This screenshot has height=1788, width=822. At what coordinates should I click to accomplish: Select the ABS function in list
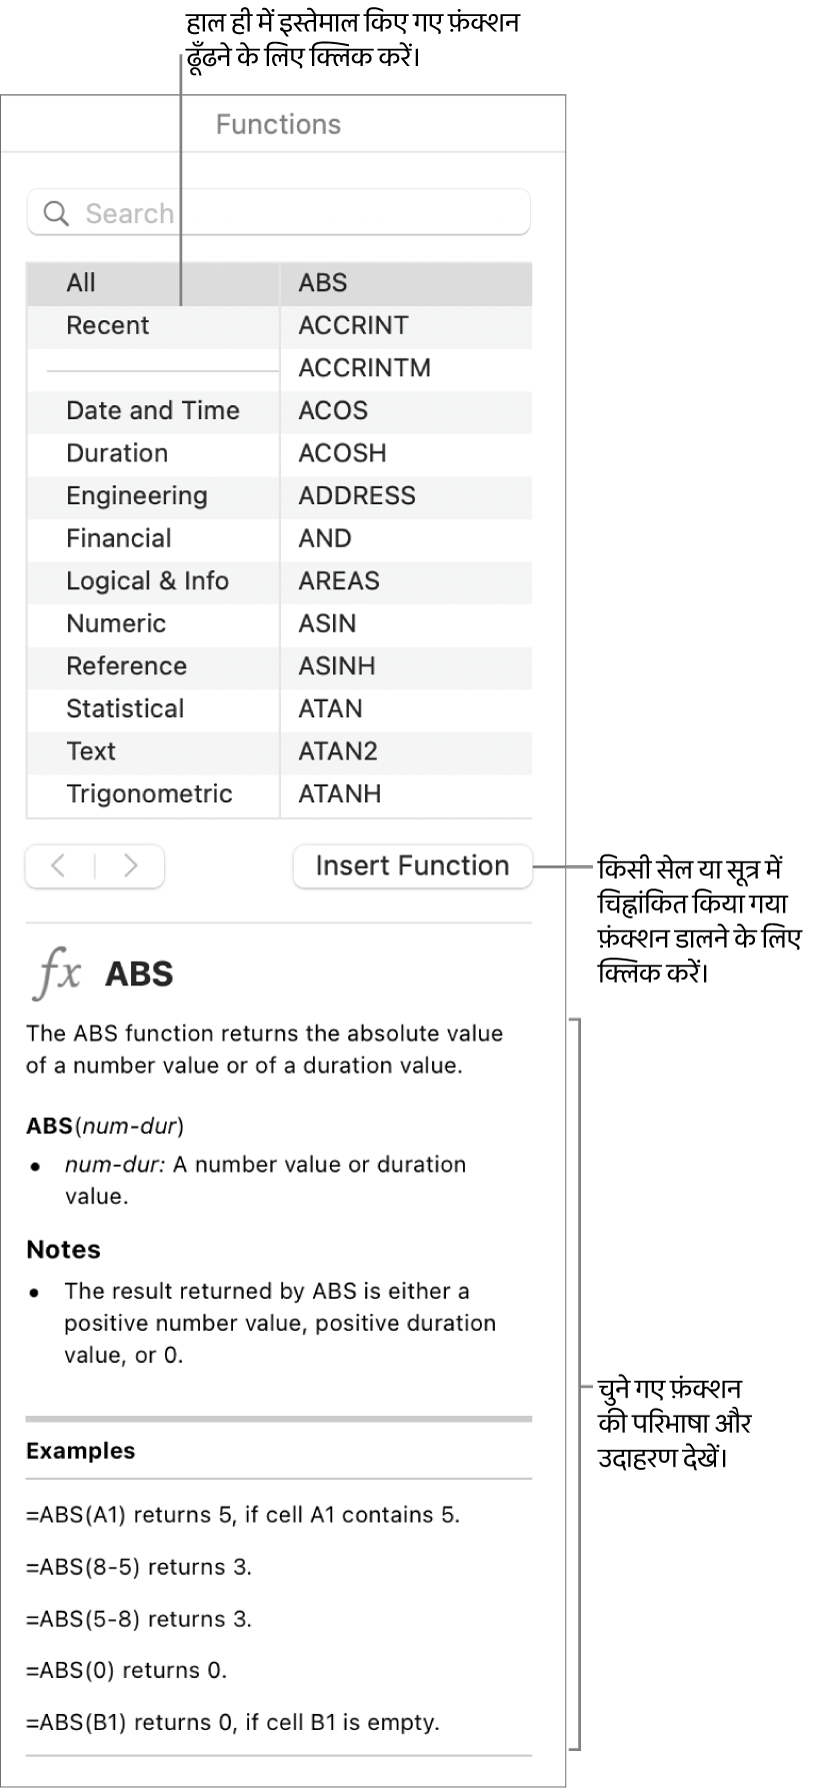[x=323, y=283]
